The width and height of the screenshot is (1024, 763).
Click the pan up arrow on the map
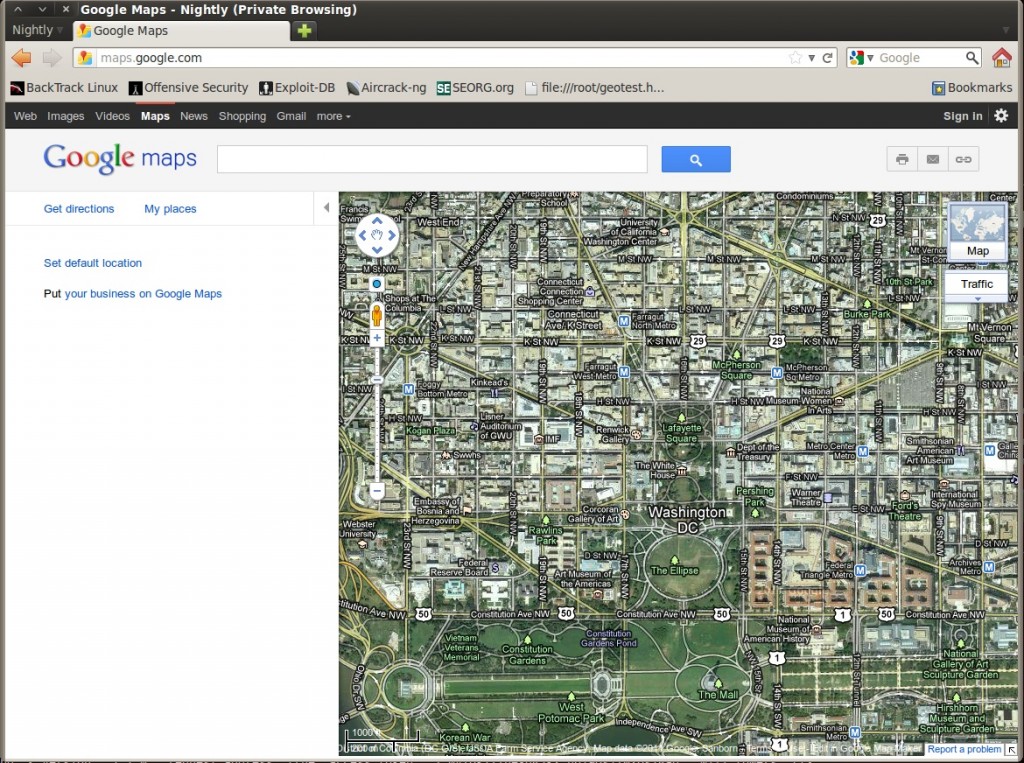pos(376,221)
